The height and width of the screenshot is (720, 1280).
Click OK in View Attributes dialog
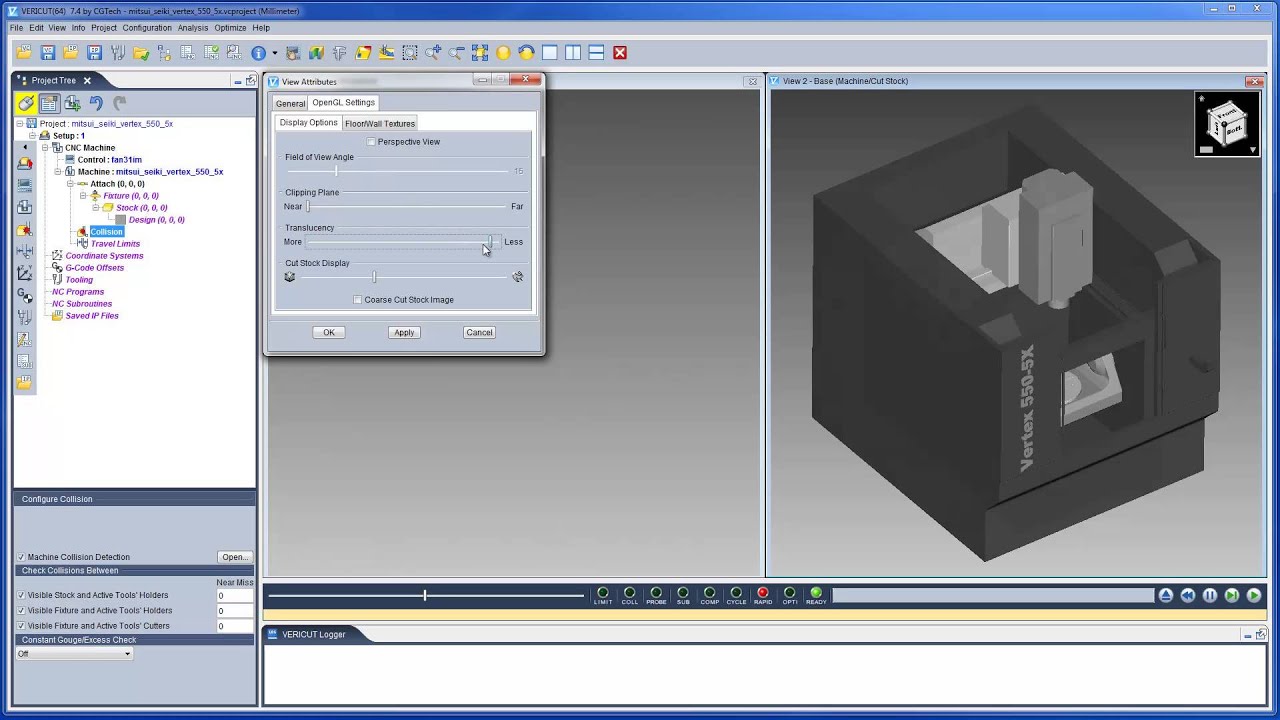(x=329, y=332)
